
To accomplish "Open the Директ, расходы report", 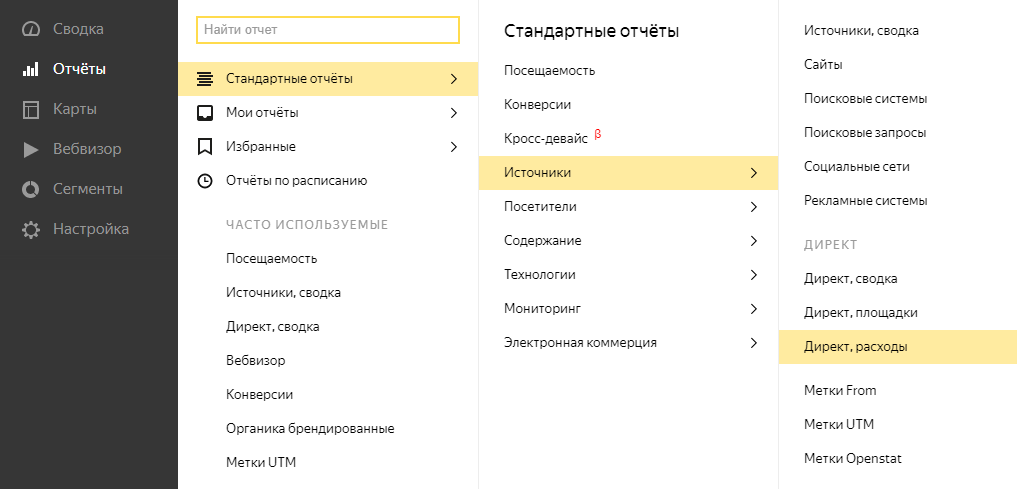I will 855,347.
